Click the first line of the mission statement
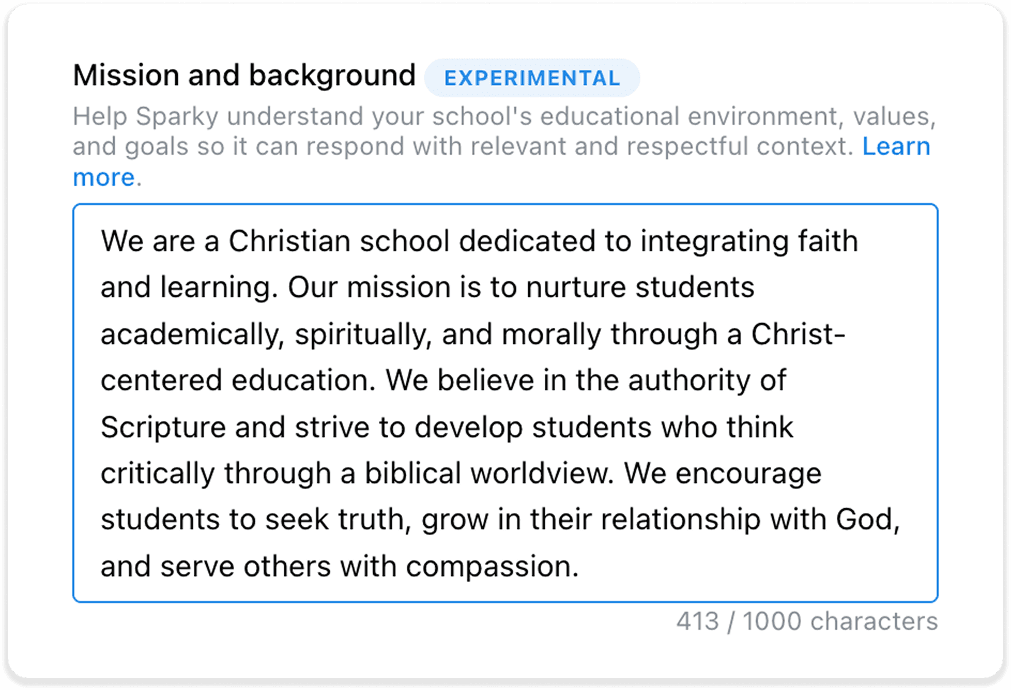The image size is (1011, 690). pos(480,240)
